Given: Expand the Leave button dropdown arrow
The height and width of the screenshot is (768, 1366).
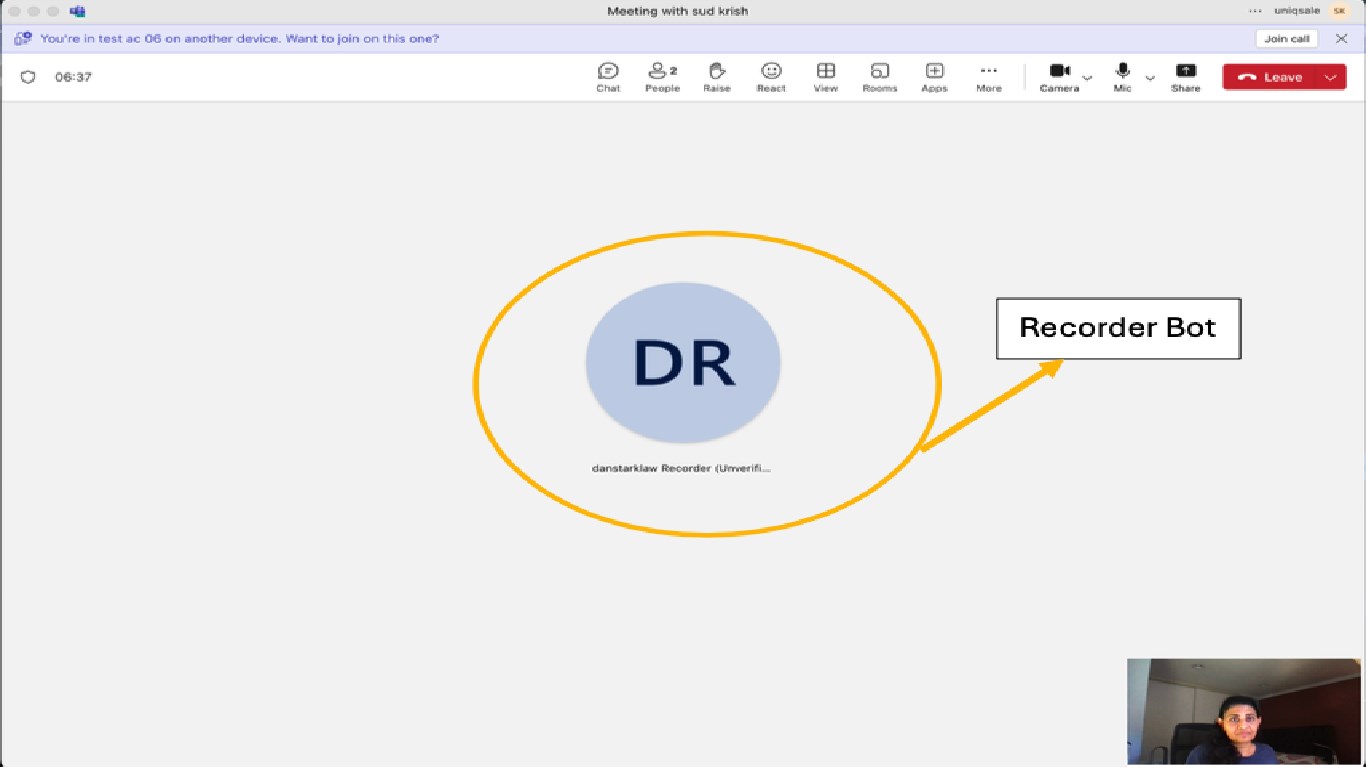Looking at the screenshot, I should pyautogui.click(x=1331, y=77).
